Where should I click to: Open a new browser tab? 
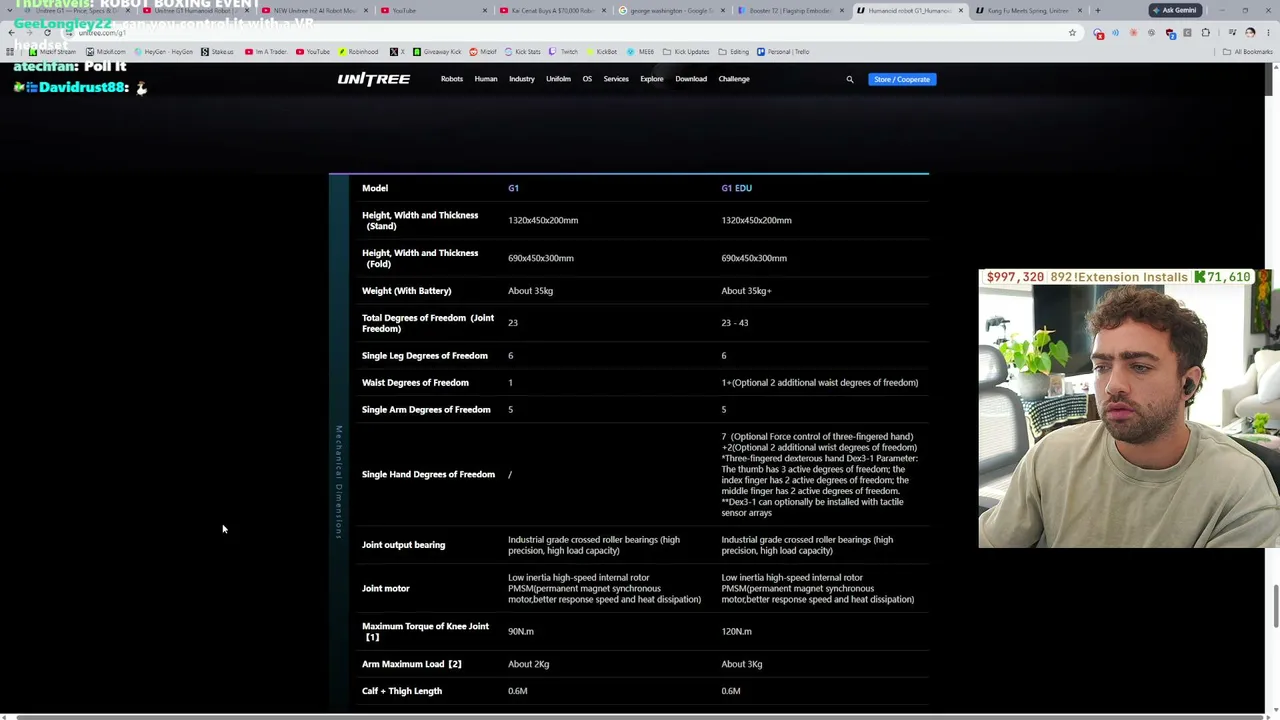click(1097, 10)
